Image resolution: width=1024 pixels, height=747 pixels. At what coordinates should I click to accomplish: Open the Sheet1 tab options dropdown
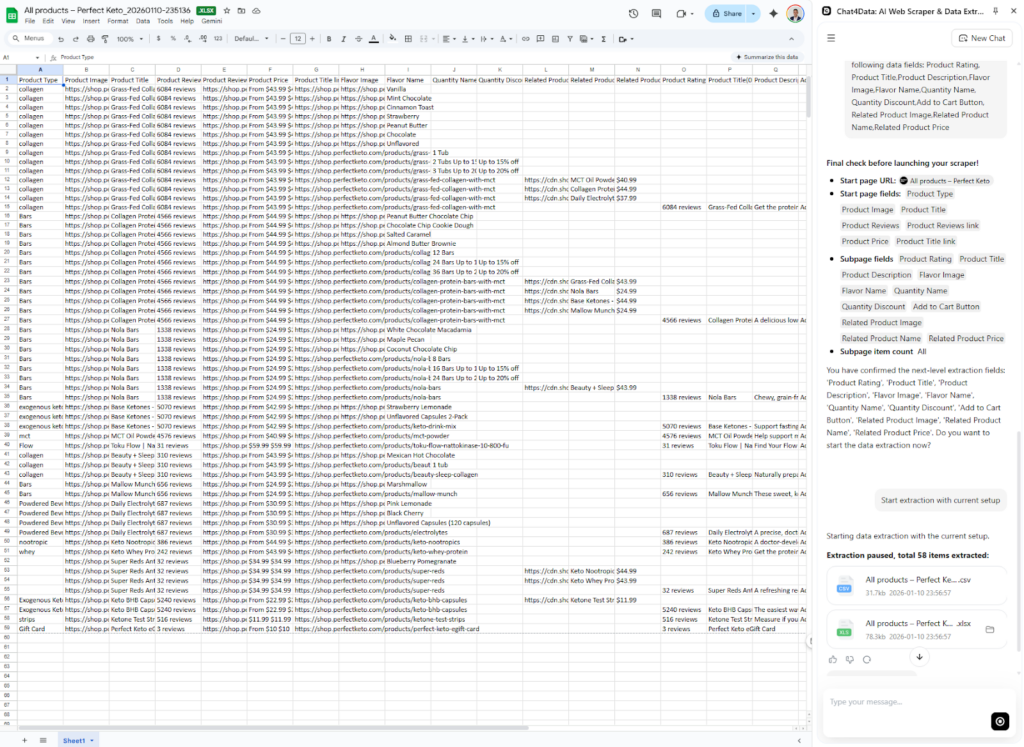click(90, 740)
